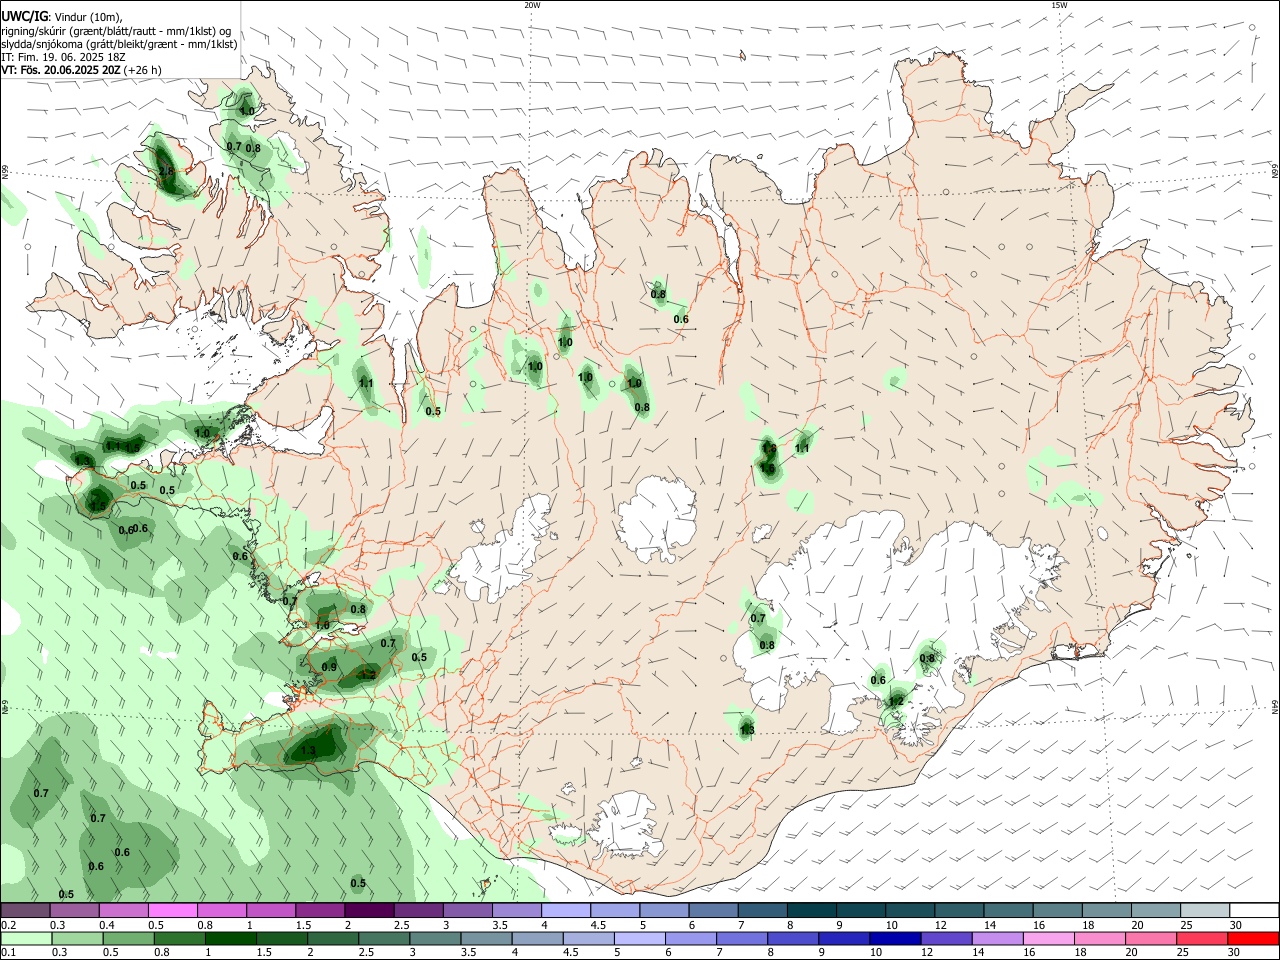Image resolution: width=1280 pixels, height=960 pixels.
Task: Pick the 0.2 mauve snow-scale swatch
Action: pos(25,910)
